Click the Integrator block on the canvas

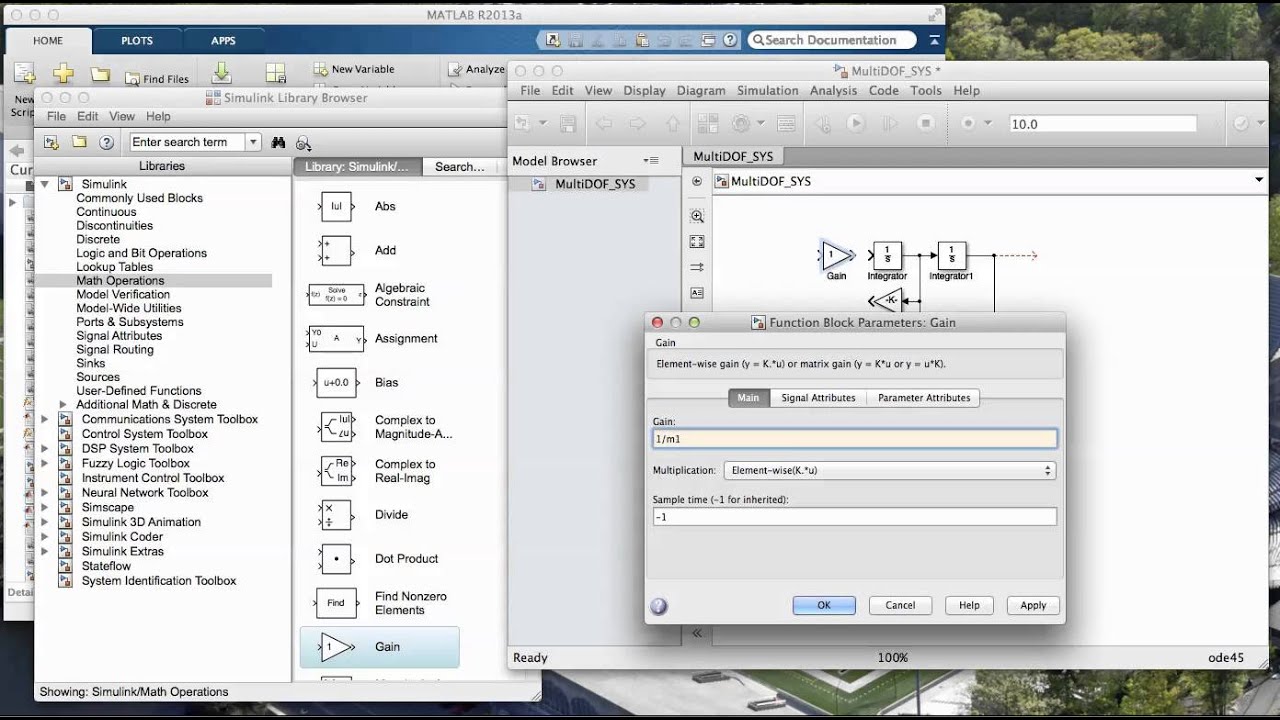887,256
